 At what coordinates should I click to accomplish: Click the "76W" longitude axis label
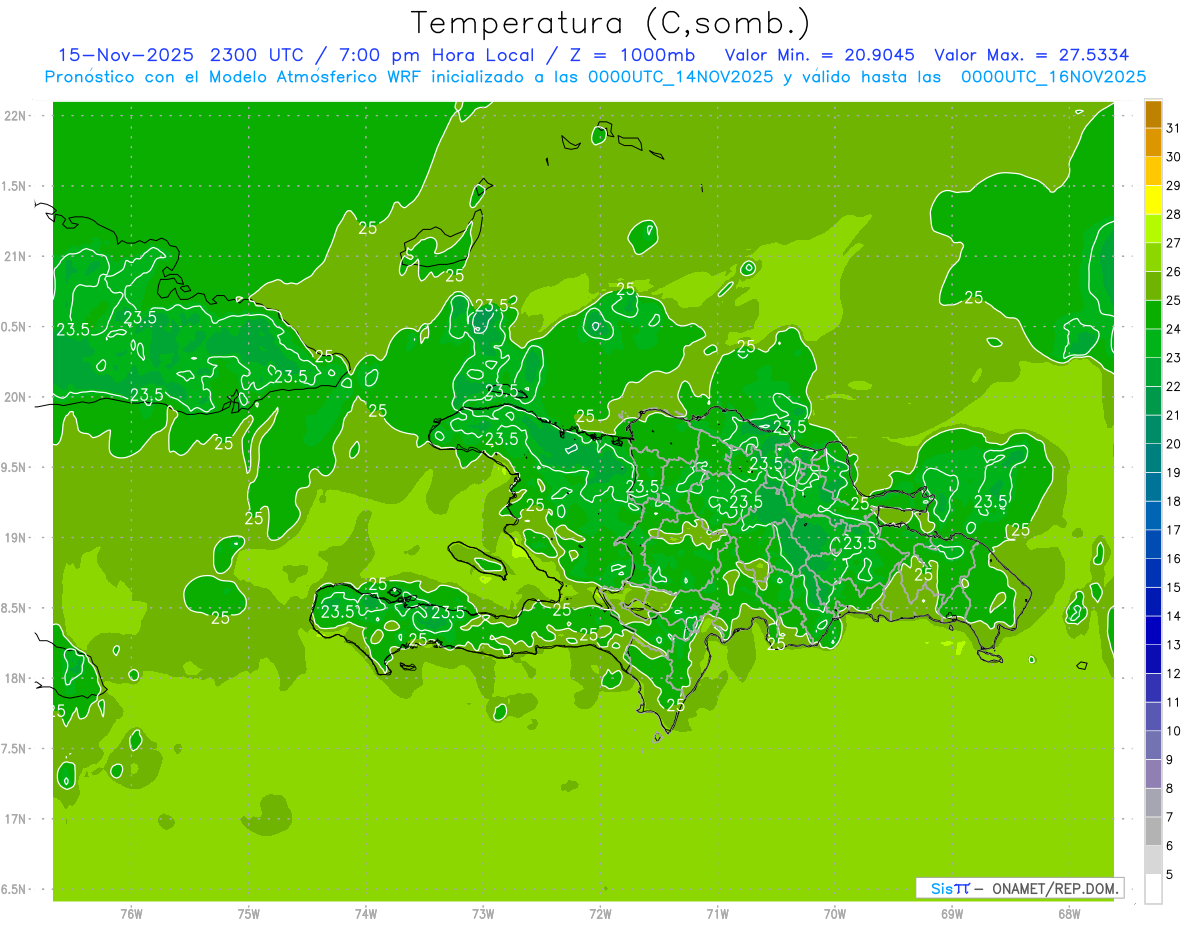132,914
